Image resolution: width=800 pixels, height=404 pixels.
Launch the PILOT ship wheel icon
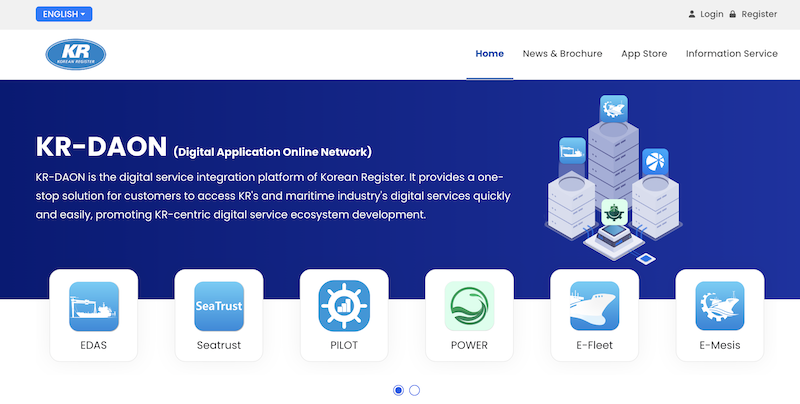[x=344, y=306]
